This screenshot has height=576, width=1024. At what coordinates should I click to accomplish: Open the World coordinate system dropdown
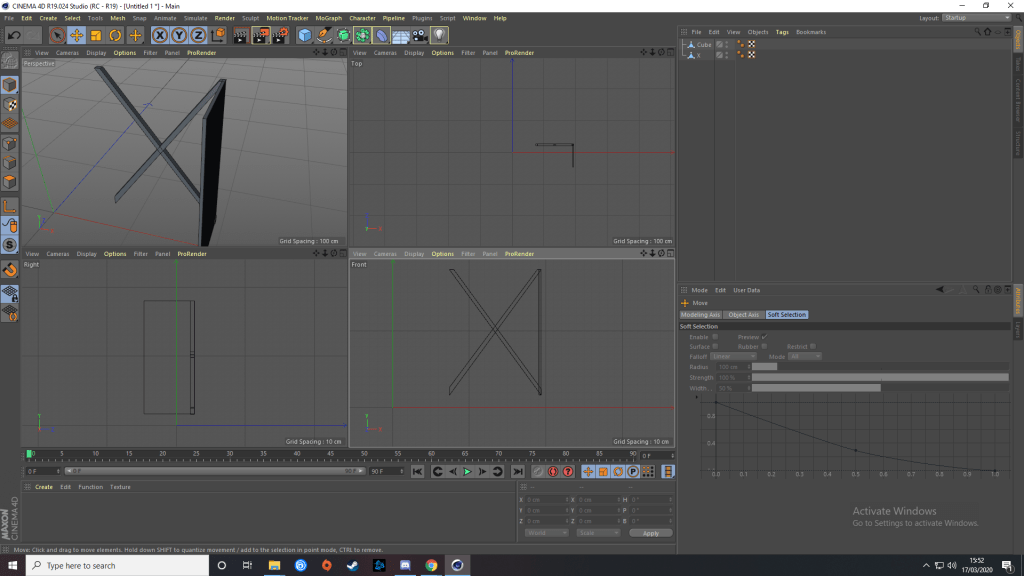pos(546,533)
